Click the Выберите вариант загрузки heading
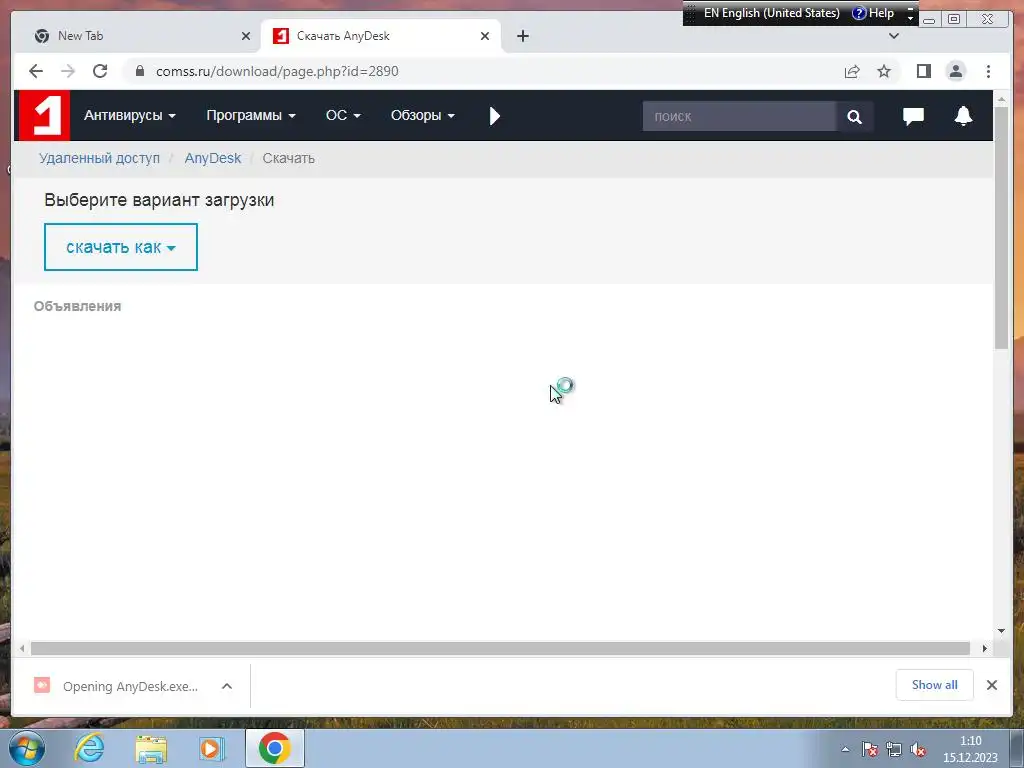1024x768 pixels. coord(159,200)
